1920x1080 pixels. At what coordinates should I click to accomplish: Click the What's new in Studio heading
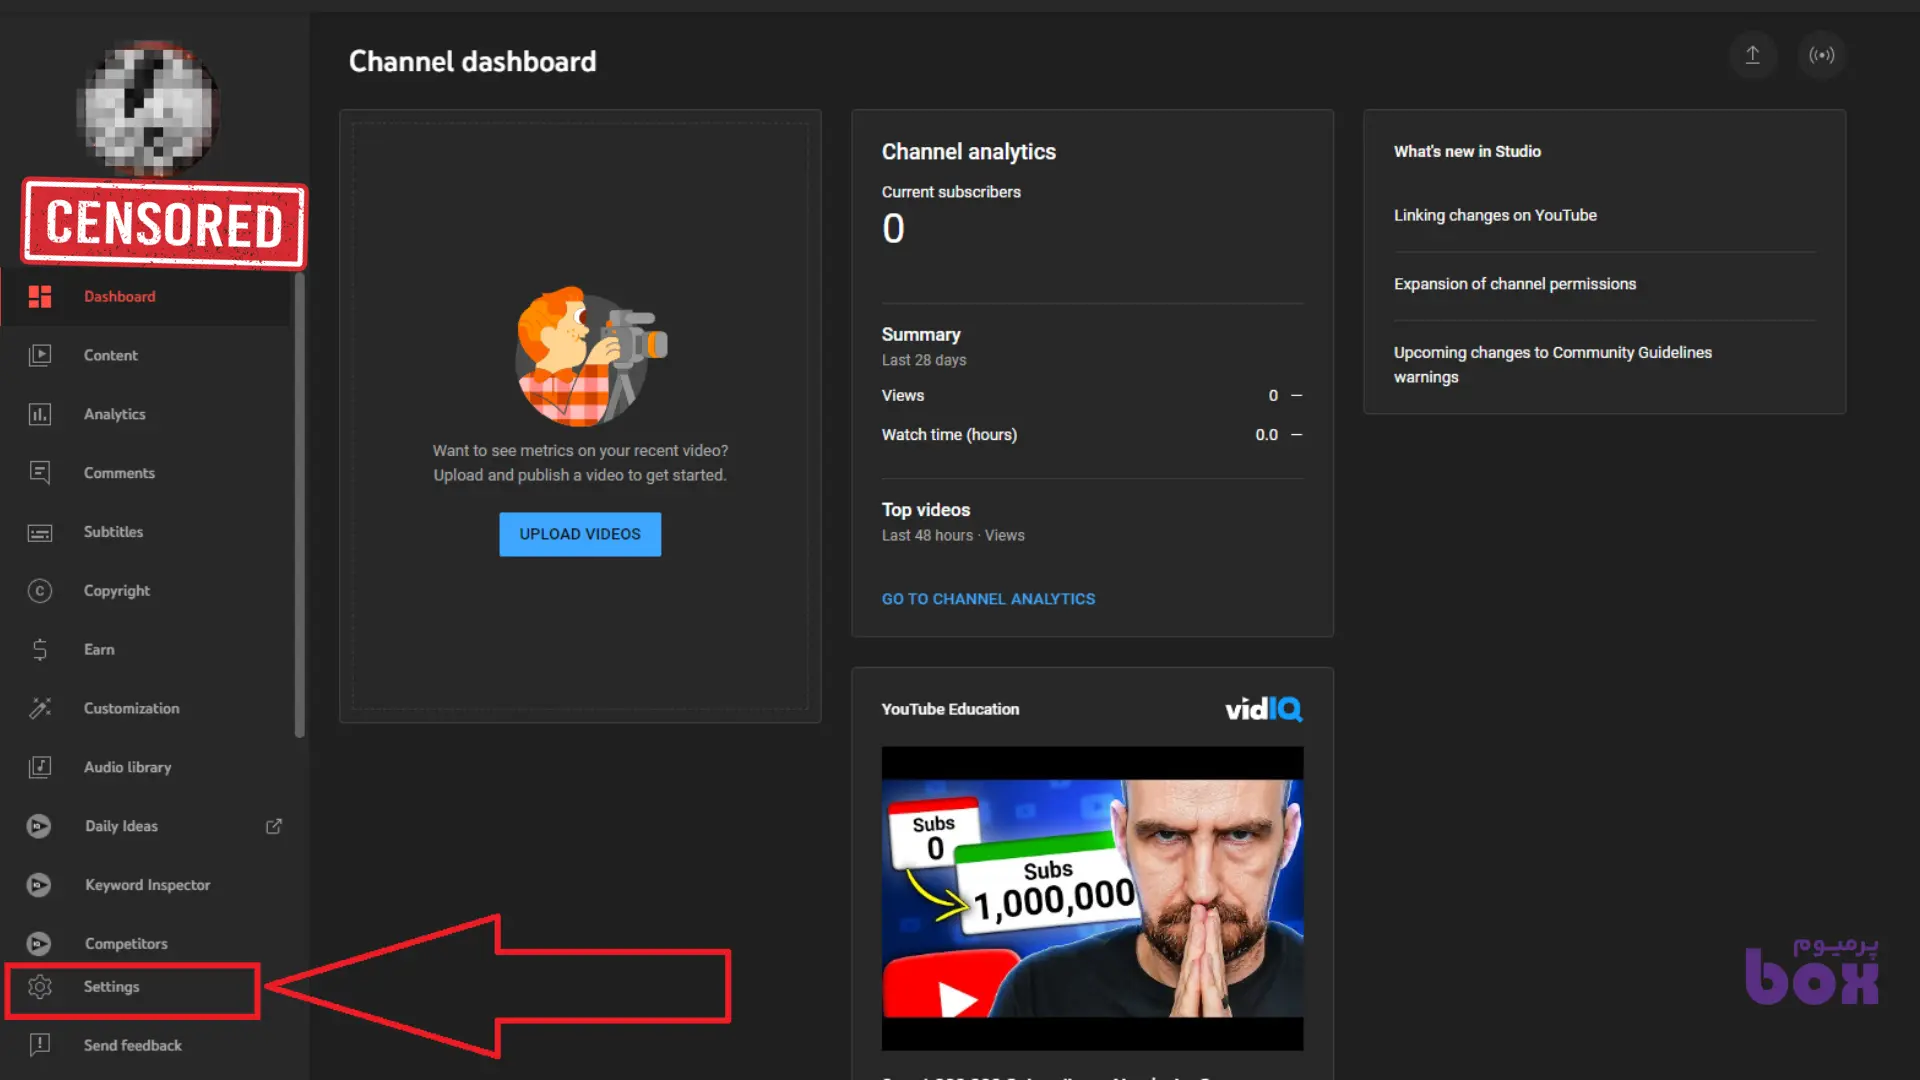[1467, 152]
